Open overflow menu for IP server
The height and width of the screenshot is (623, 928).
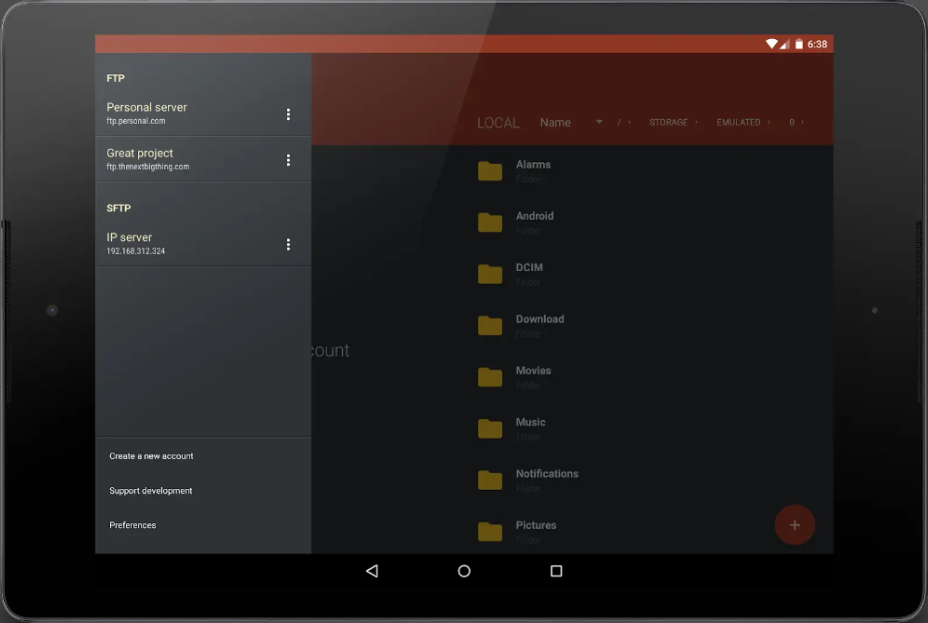(288, 244)
